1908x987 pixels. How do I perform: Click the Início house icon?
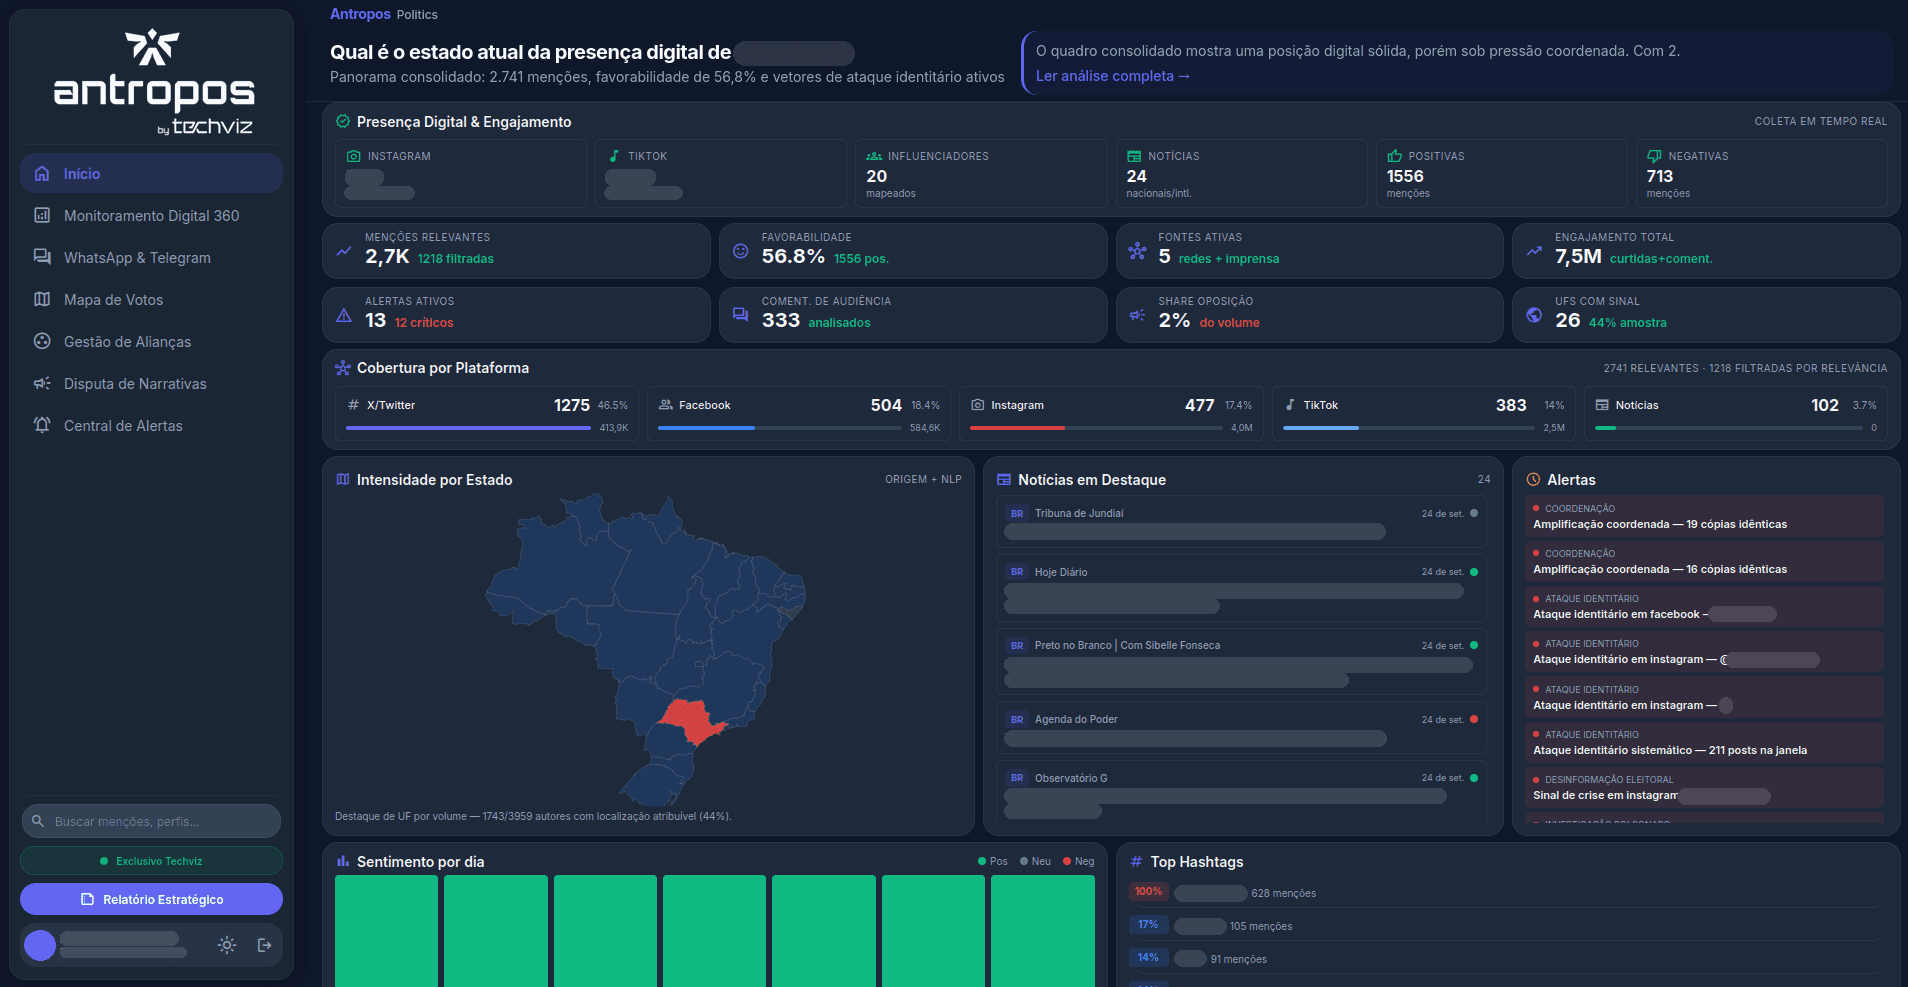click(42, 173)
